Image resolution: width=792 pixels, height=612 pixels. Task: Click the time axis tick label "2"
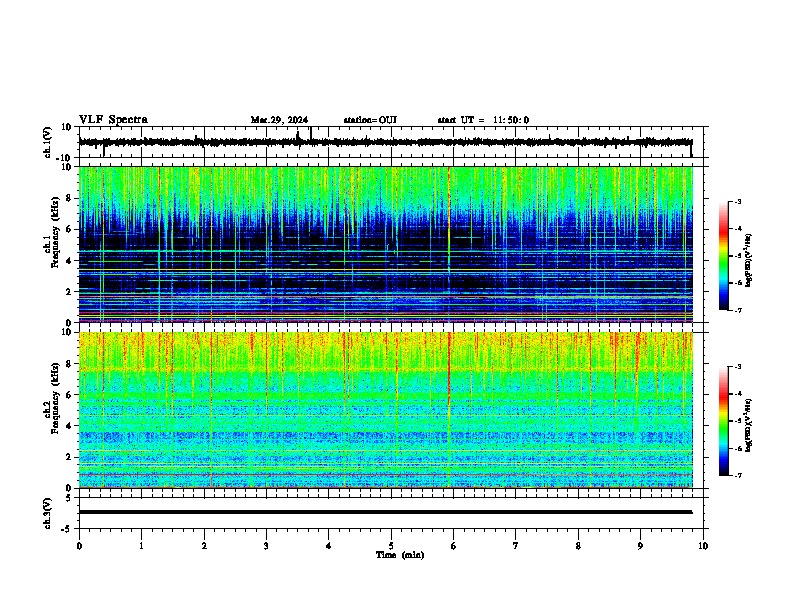click(x=204, y=546)
